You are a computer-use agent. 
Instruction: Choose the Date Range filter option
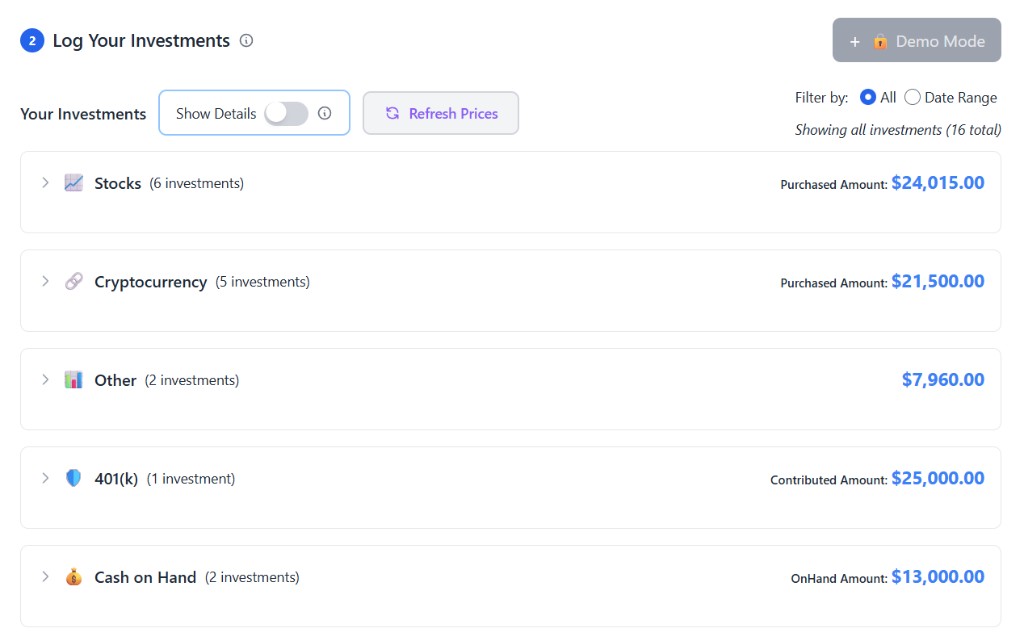pos(913,97)
